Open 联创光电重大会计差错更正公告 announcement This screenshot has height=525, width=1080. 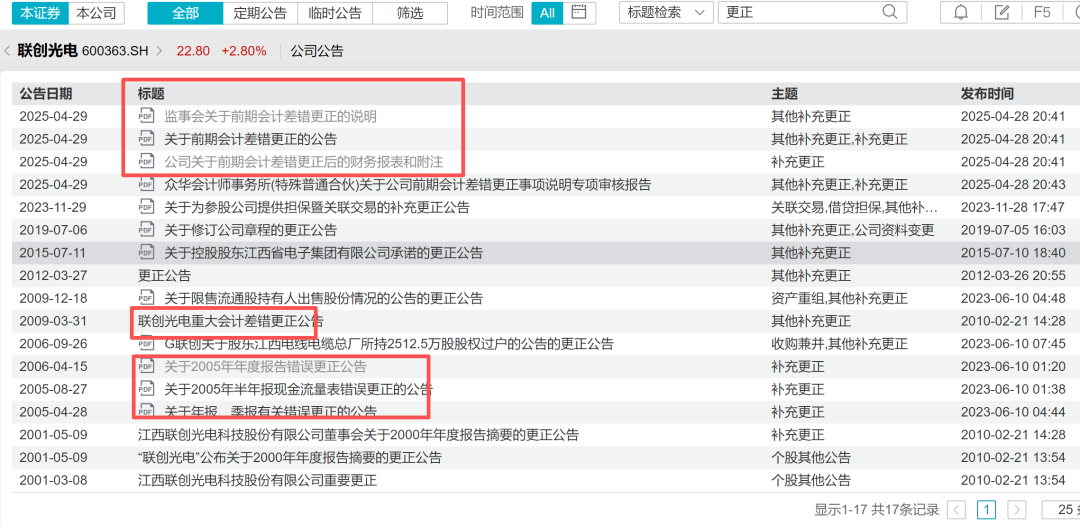click(x=231, y=321)
